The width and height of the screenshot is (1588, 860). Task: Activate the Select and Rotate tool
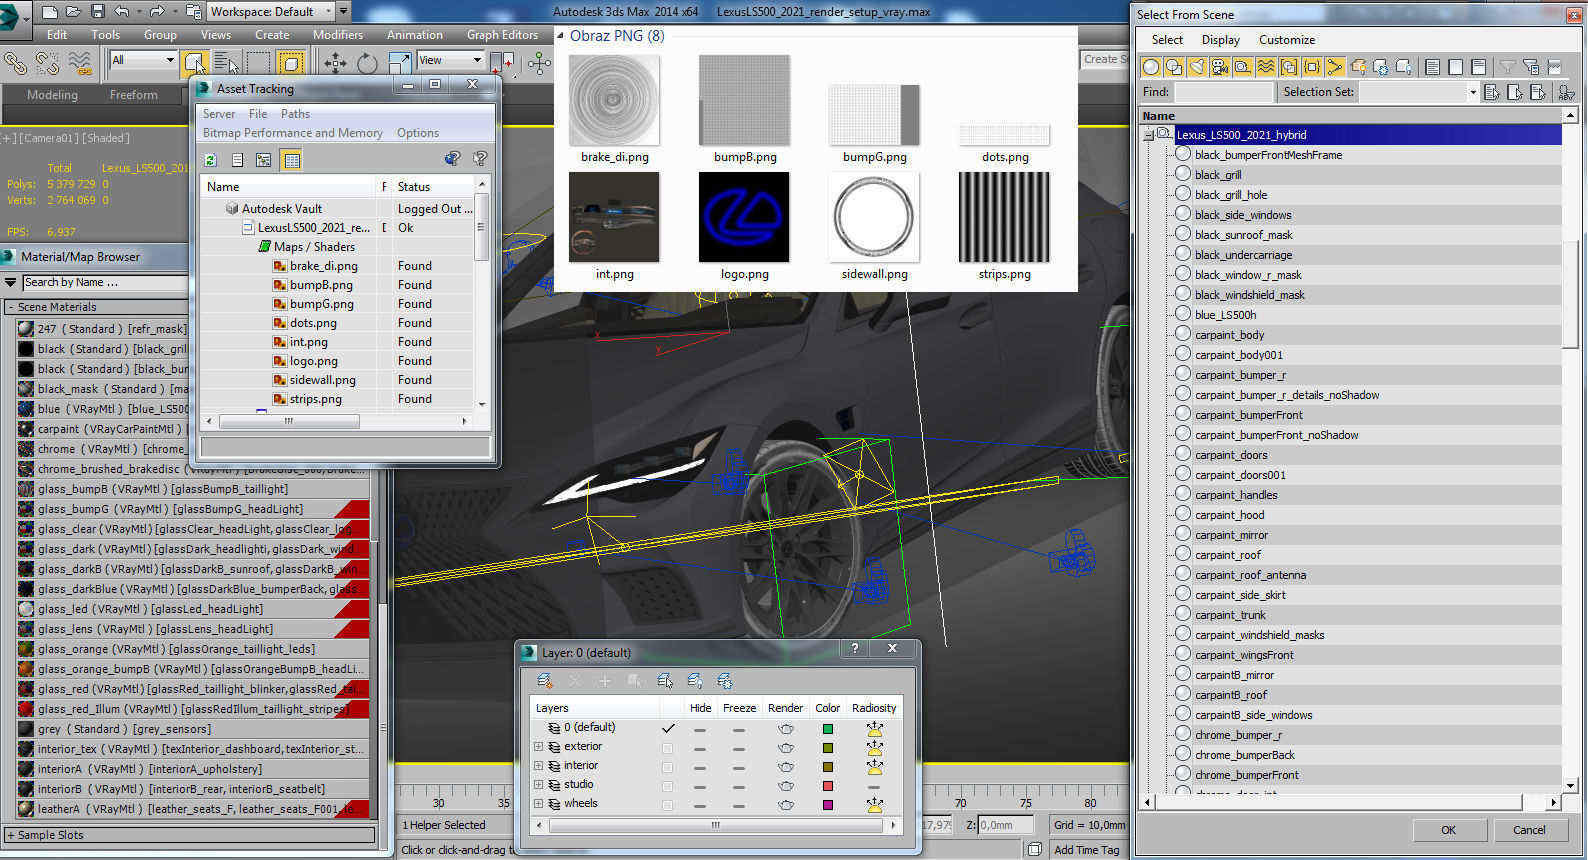click(367, 63)
